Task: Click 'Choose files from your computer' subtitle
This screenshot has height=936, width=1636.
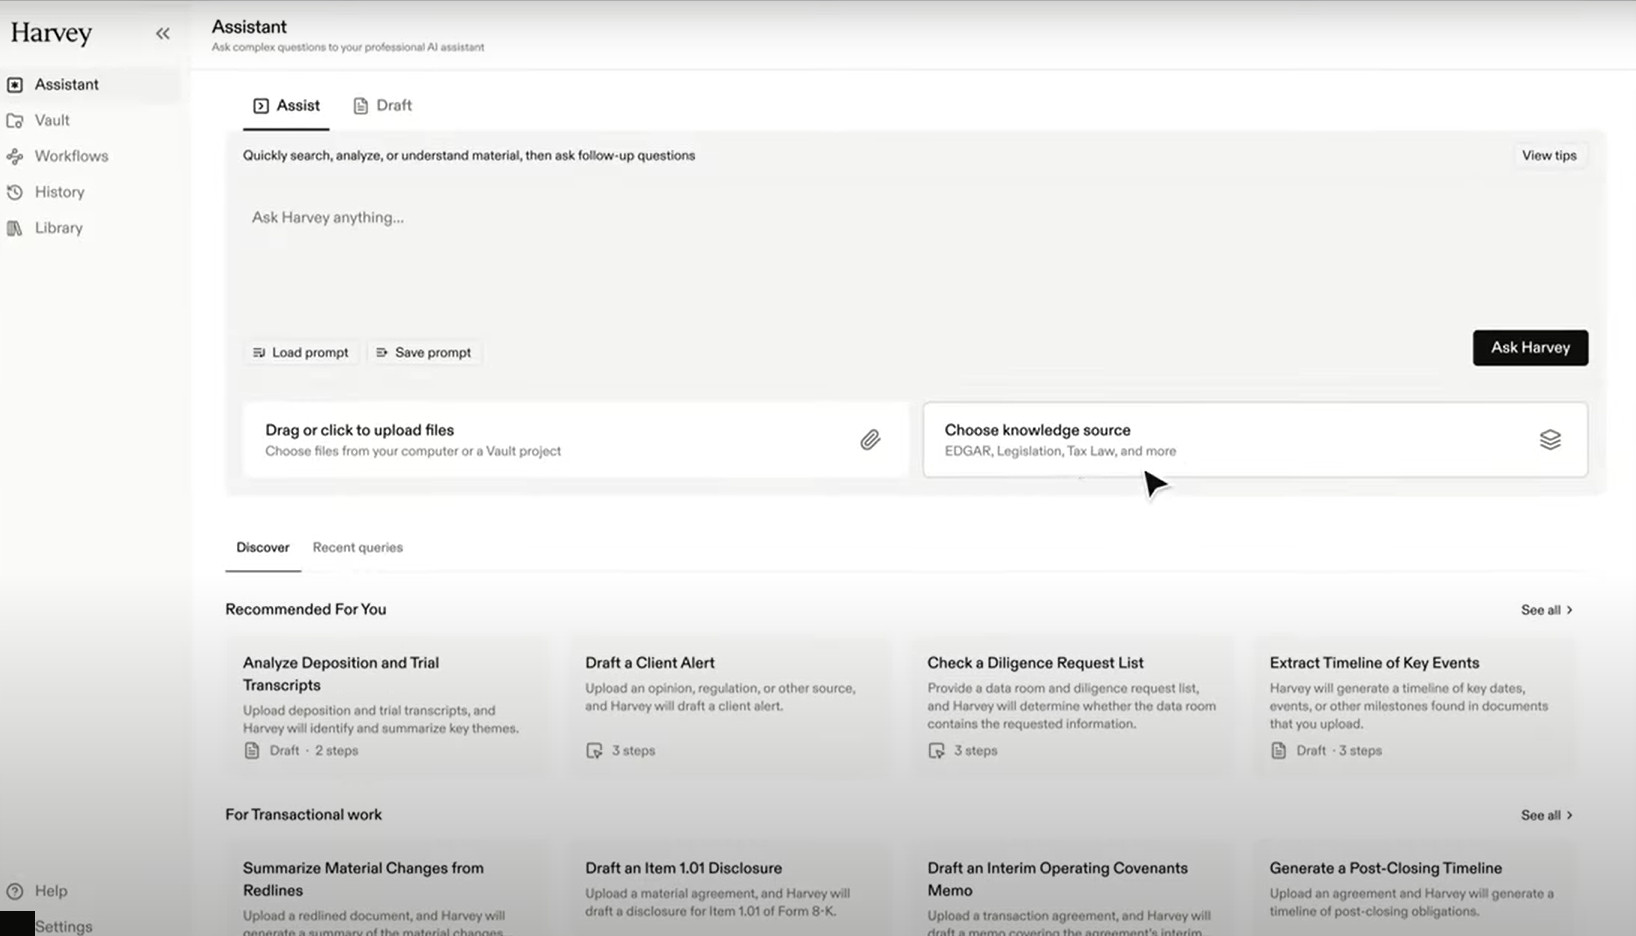Action: coord(413,452)
